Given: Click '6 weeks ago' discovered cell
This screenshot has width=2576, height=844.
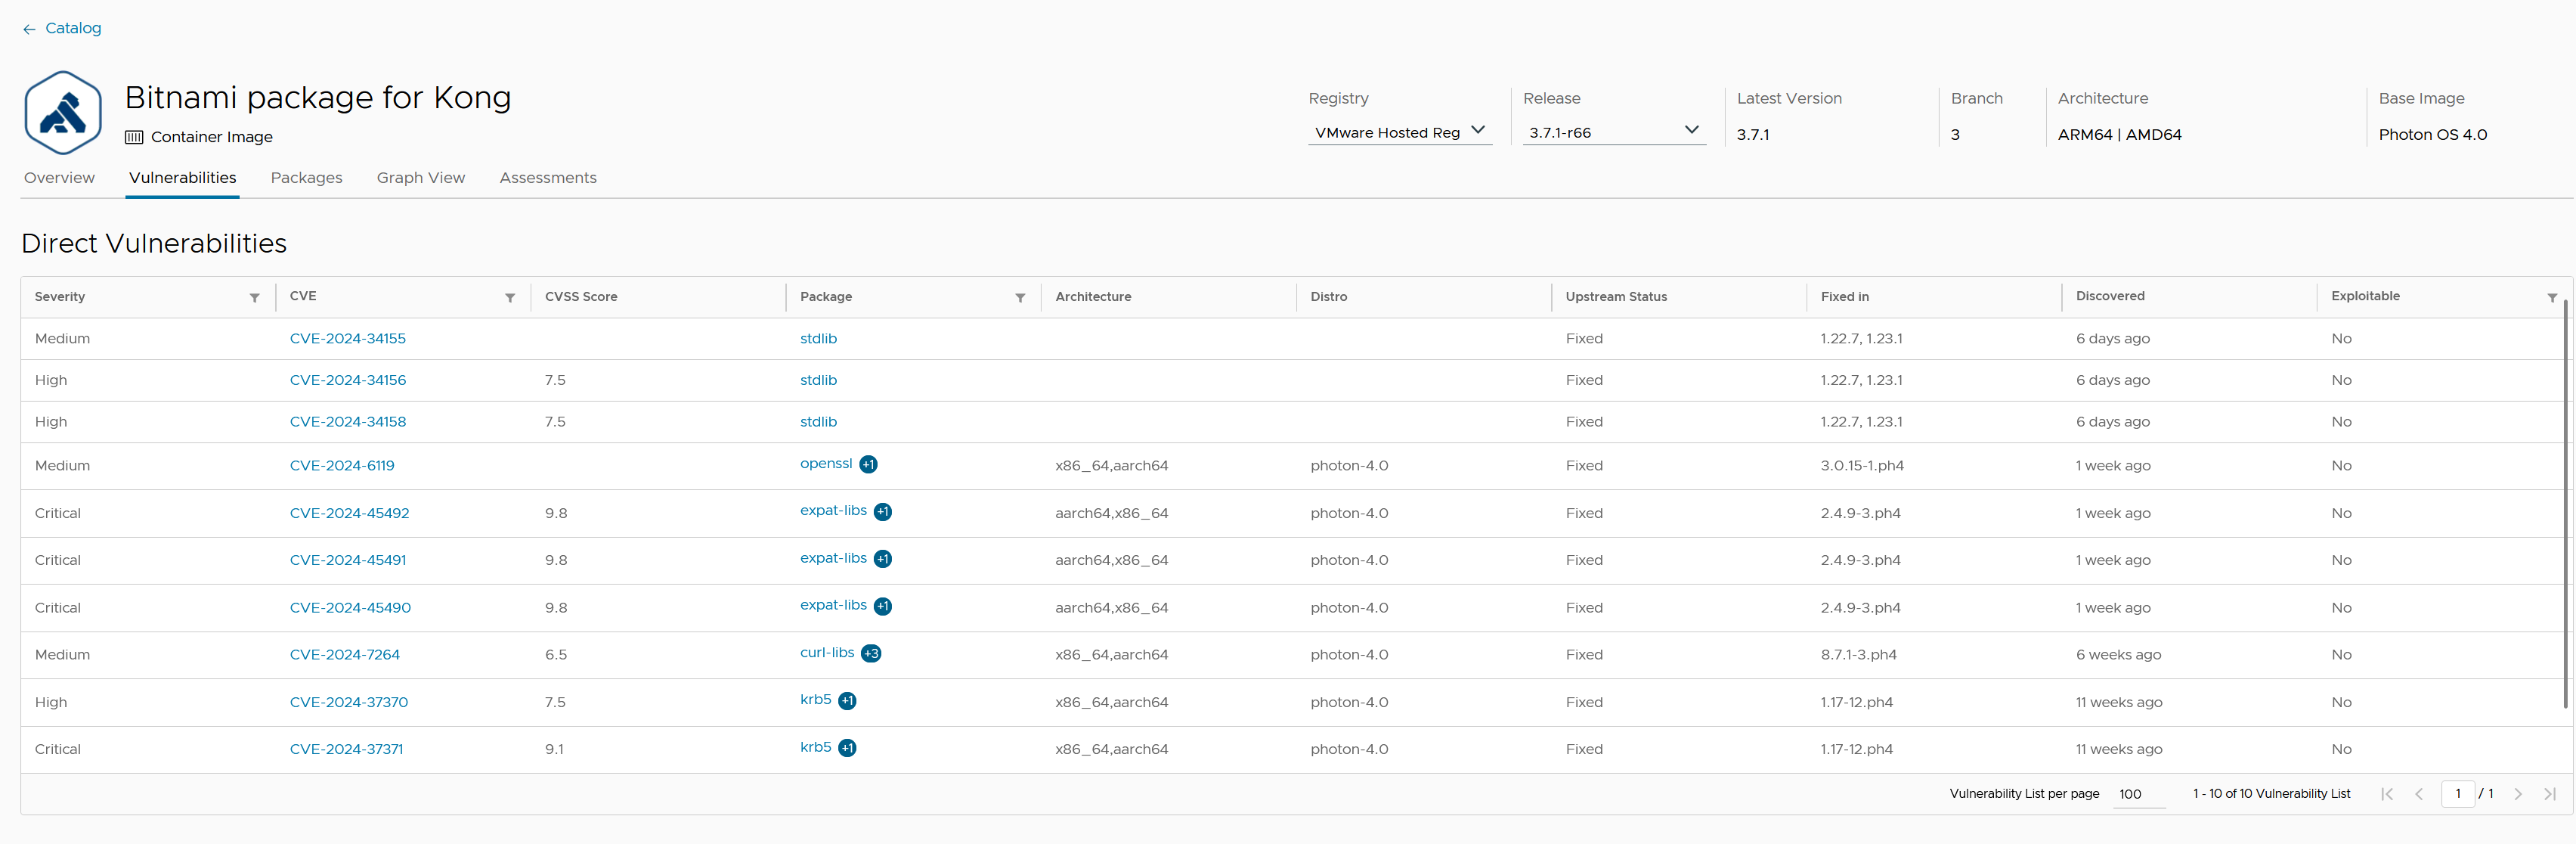Looking at the screenshot, I should [2118, 655].
